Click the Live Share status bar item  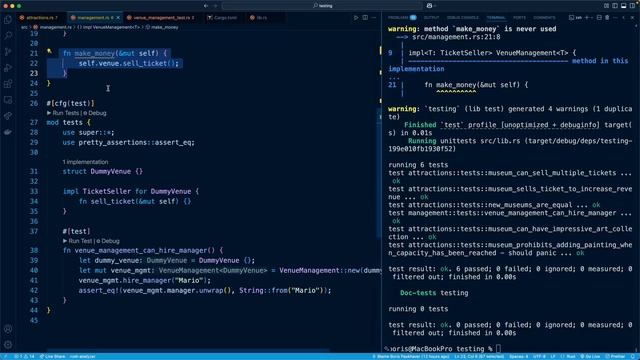[x=52, y=356]
